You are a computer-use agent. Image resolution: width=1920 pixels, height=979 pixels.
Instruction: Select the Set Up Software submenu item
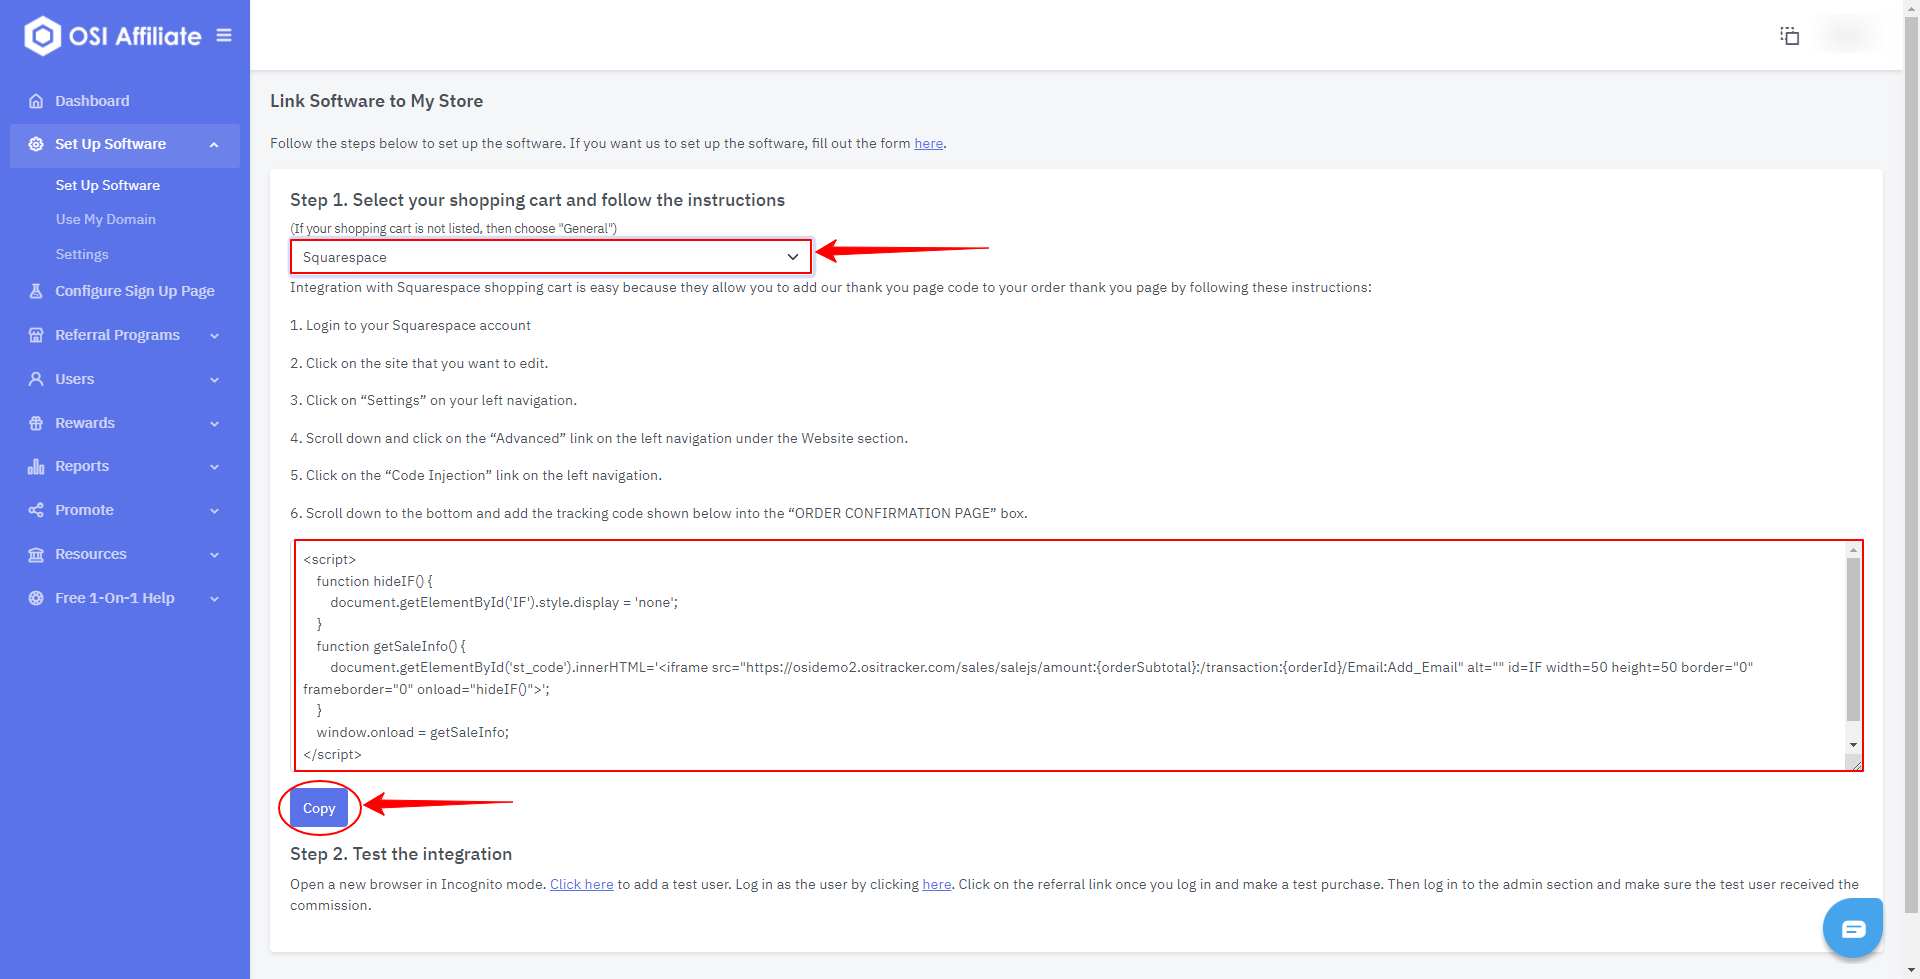108,186
